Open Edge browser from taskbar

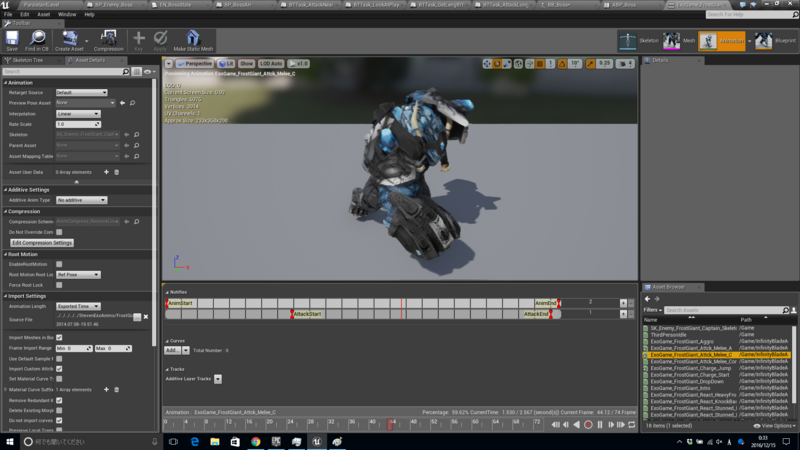click(x=194, y=442)
